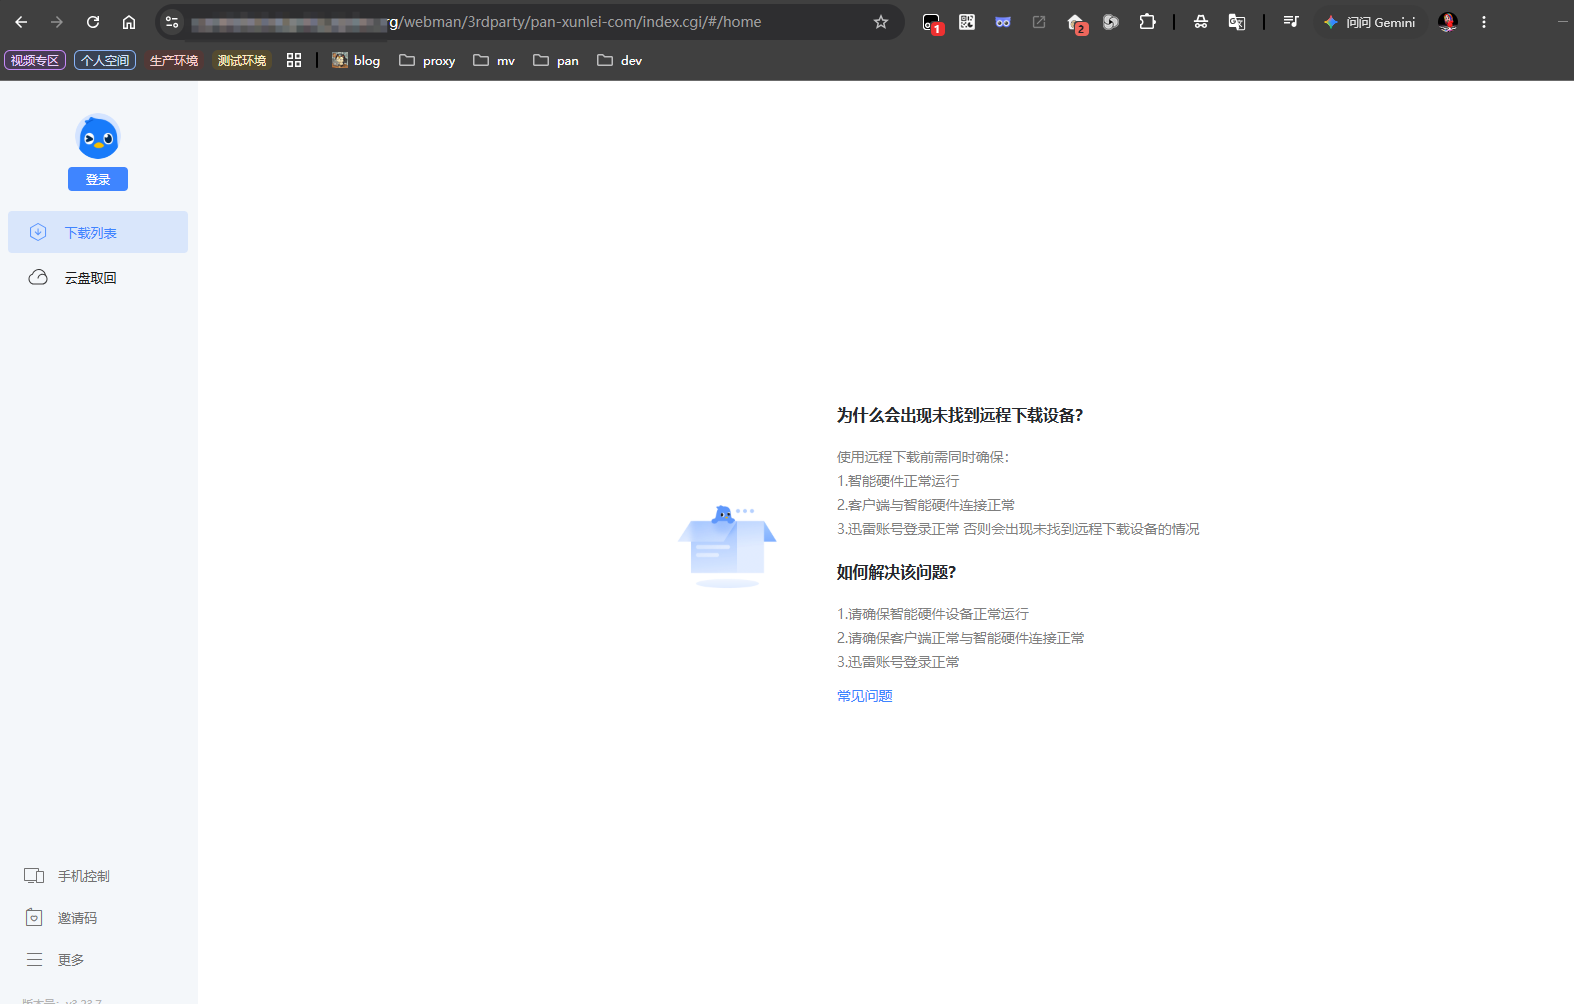1574x1004 pixels.
Task: Open the QR code extension icon
Action: [967, 22]
